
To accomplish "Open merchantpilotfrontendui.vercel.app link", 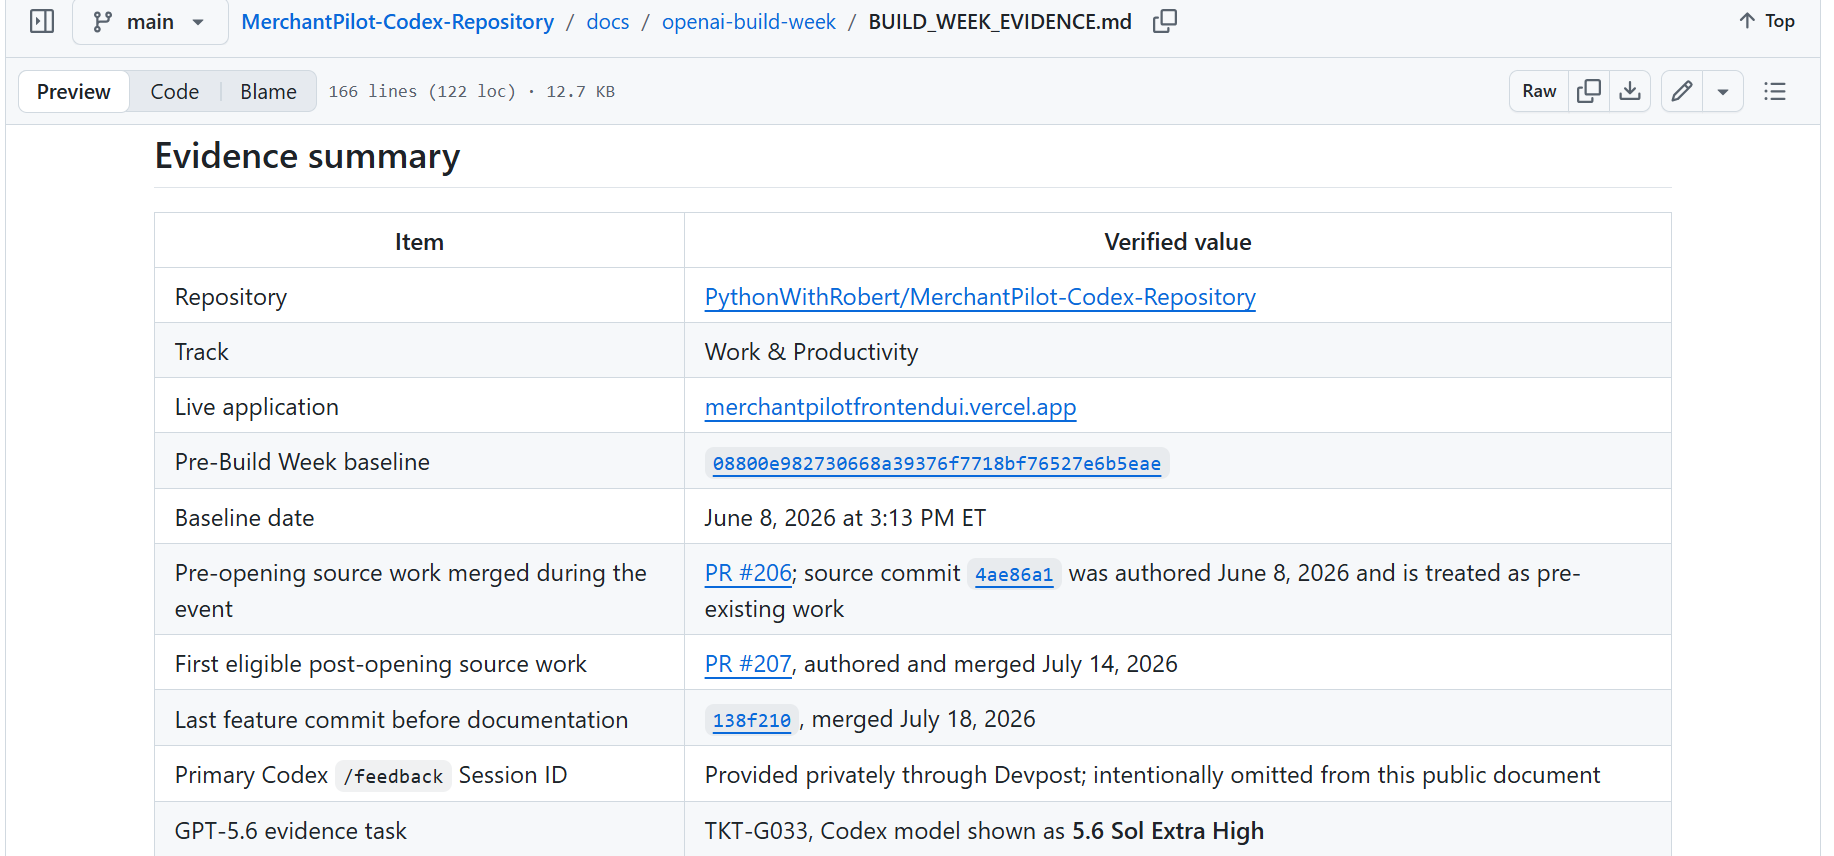I will (x=890, y=407).
